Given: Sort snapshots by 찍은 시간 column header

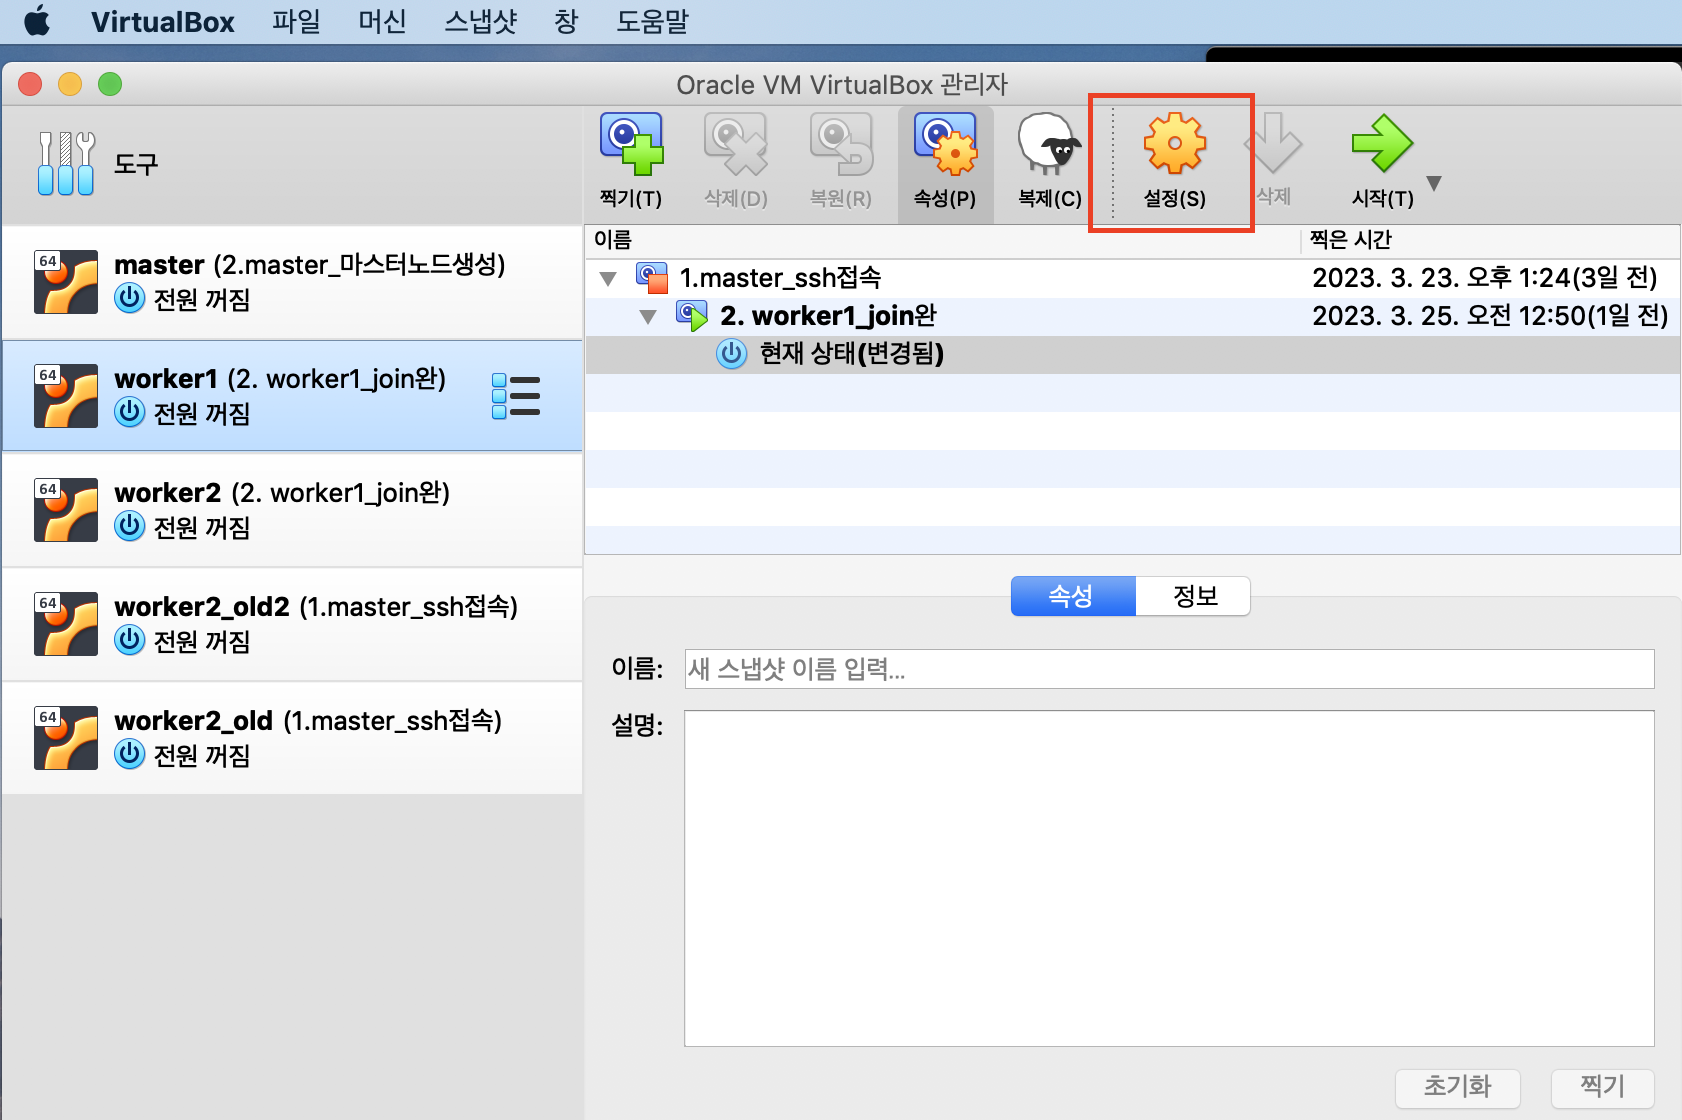Looking at the screenshot, I should (1490, 240).
